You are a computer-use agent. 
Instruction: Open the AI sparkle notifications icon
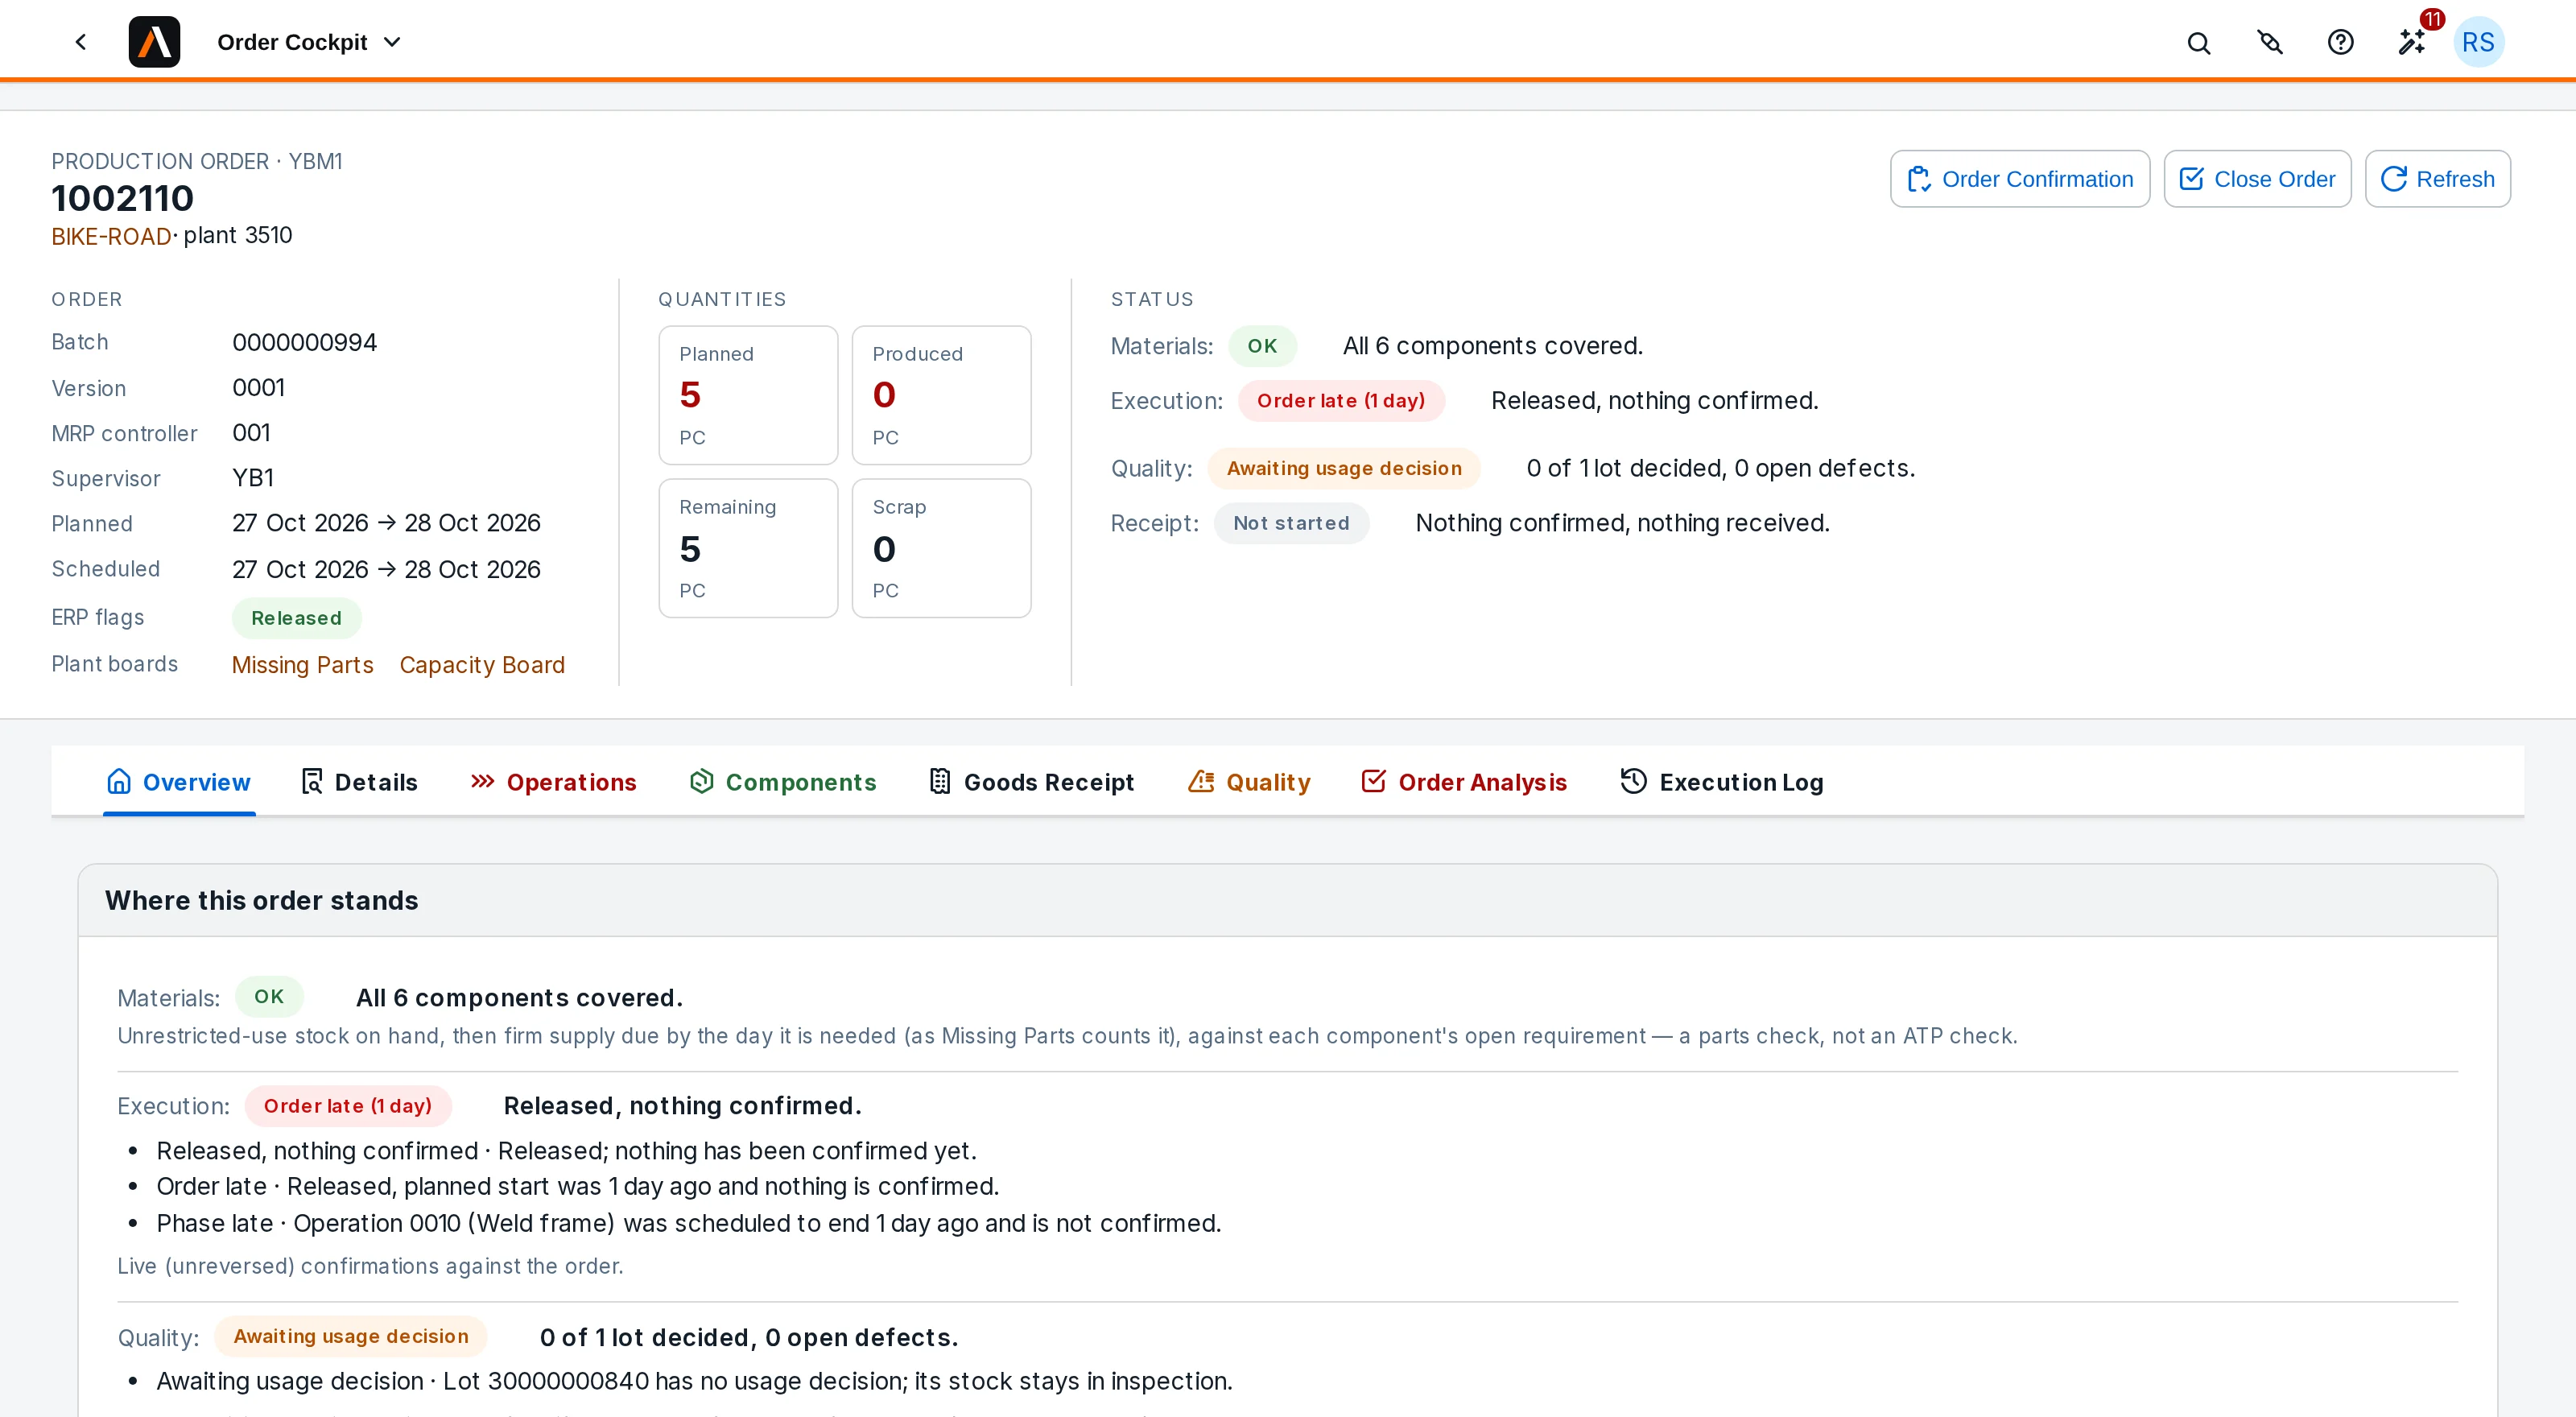[2411, 42]
